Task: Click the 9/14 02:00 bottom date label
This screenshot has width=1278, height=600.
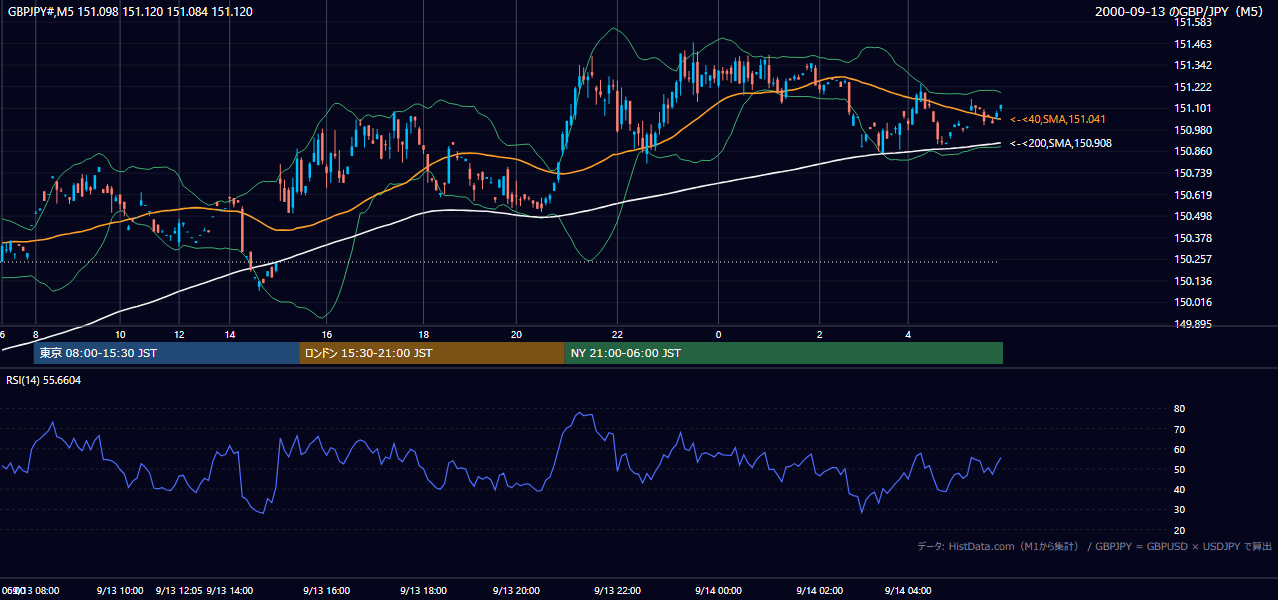Action: (x=820, y=590)
